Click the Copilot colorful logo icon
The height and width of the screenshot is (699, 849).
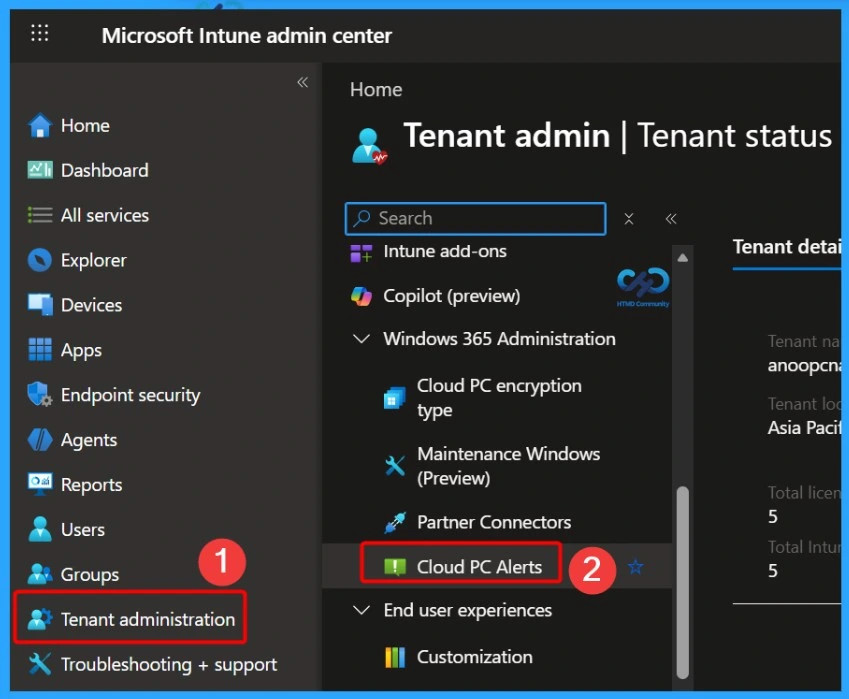point(361,296)
